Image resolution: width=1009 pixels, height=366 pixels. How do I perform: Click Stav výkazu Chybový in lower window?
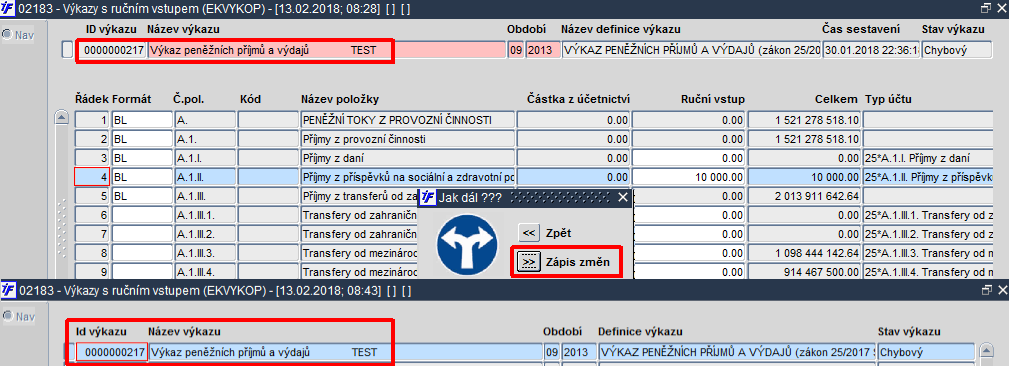click(x=926, y=352)
